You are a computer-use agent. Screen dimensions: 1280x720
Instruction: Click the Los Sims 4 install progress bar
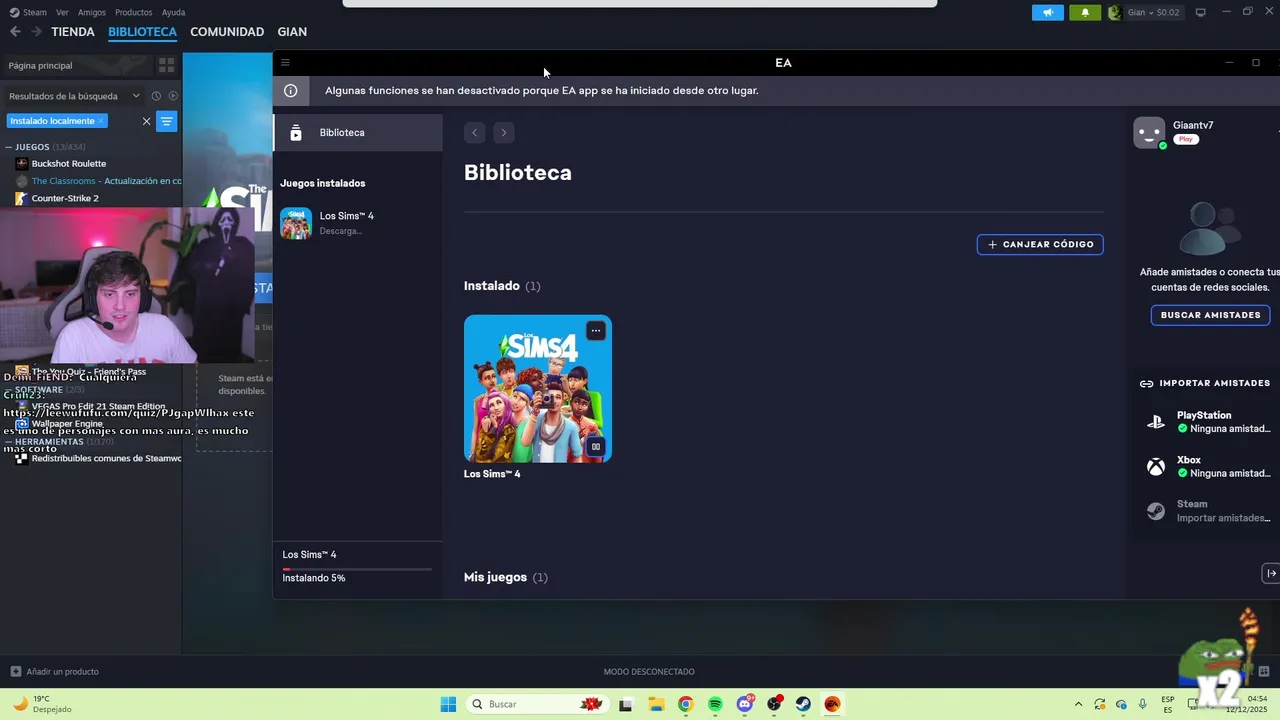(x=357, y=569)
